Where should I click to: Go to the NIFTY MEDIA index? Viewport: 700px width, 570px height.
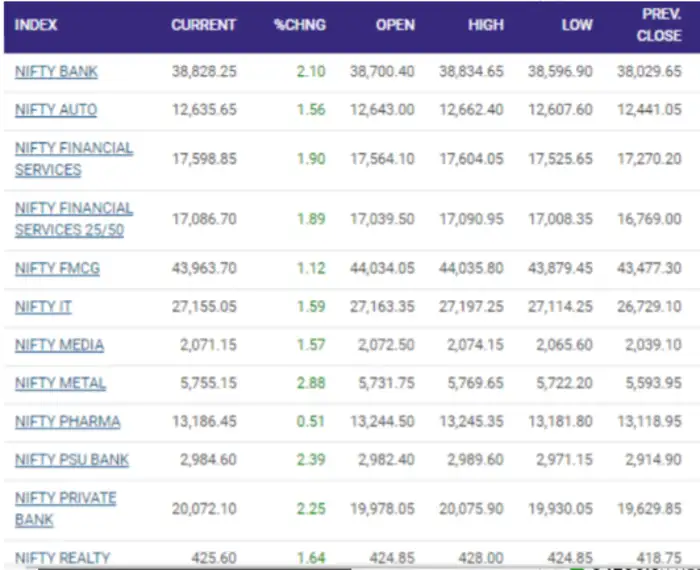pos(59,345)
